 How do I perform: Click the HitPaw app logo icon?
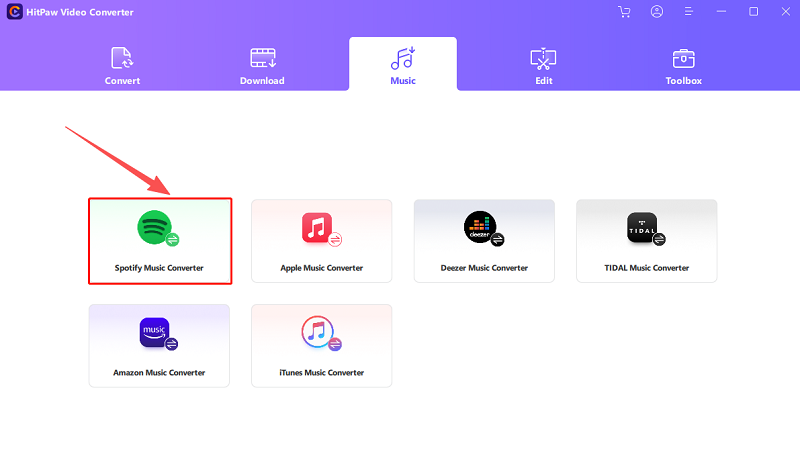tap(14, 12)
